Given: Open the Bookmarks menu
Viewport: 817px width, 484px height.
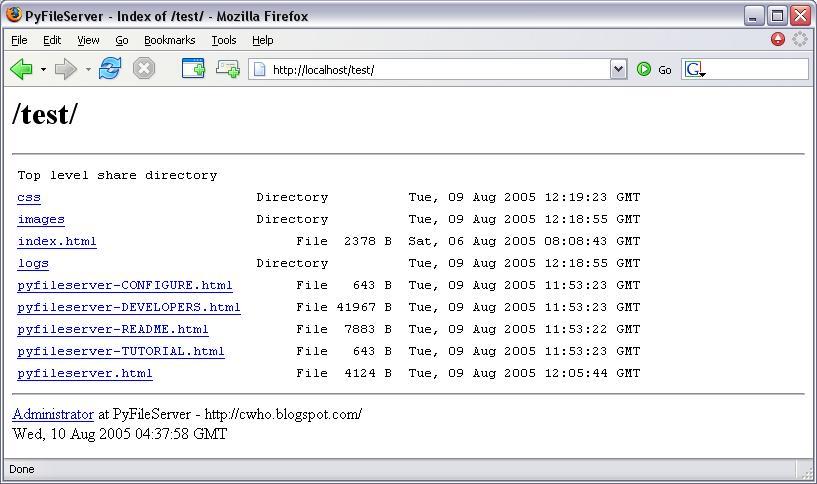Looking at the screenshot, I should (169, 40).
